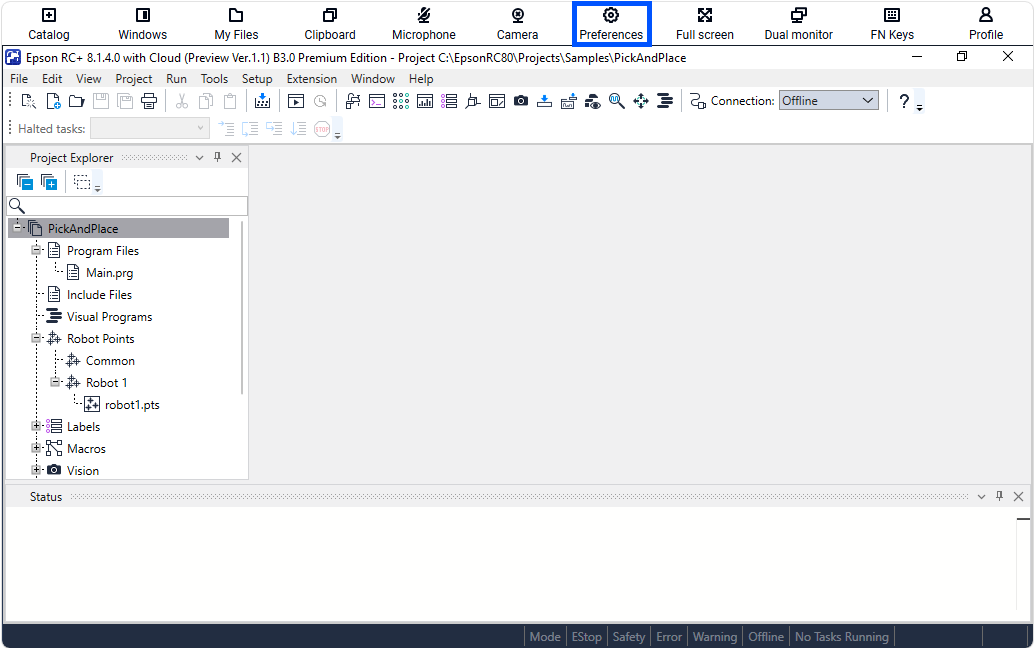Open Project Explorer panel options chevron
This screenshot has height=648, width=1034.
click(200, 158)
